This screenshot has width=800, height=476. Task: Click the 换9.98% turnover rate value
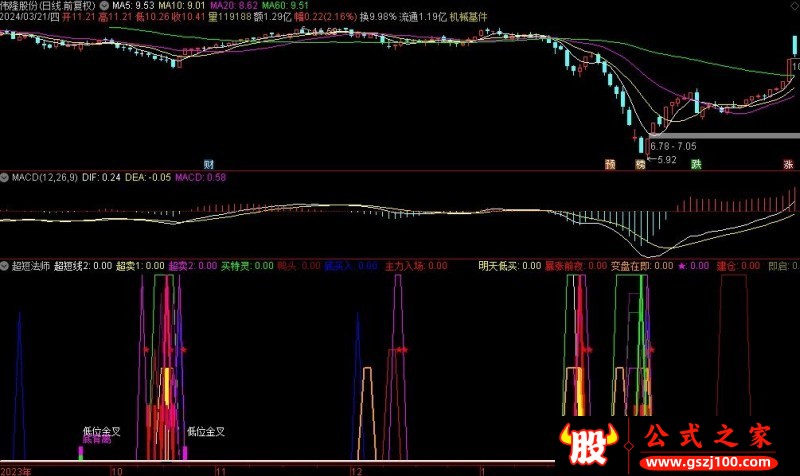pyautogui.click(x=378, y=17)
